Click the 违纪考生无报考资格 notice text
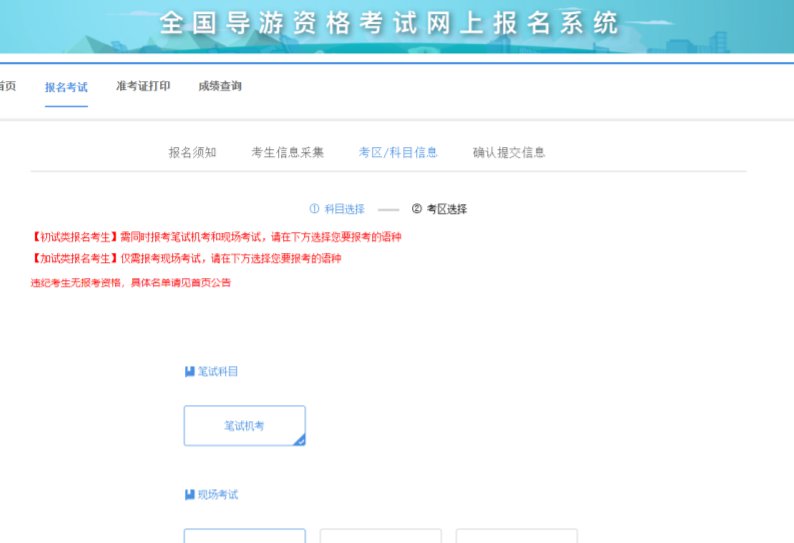 tap(131, 283)
